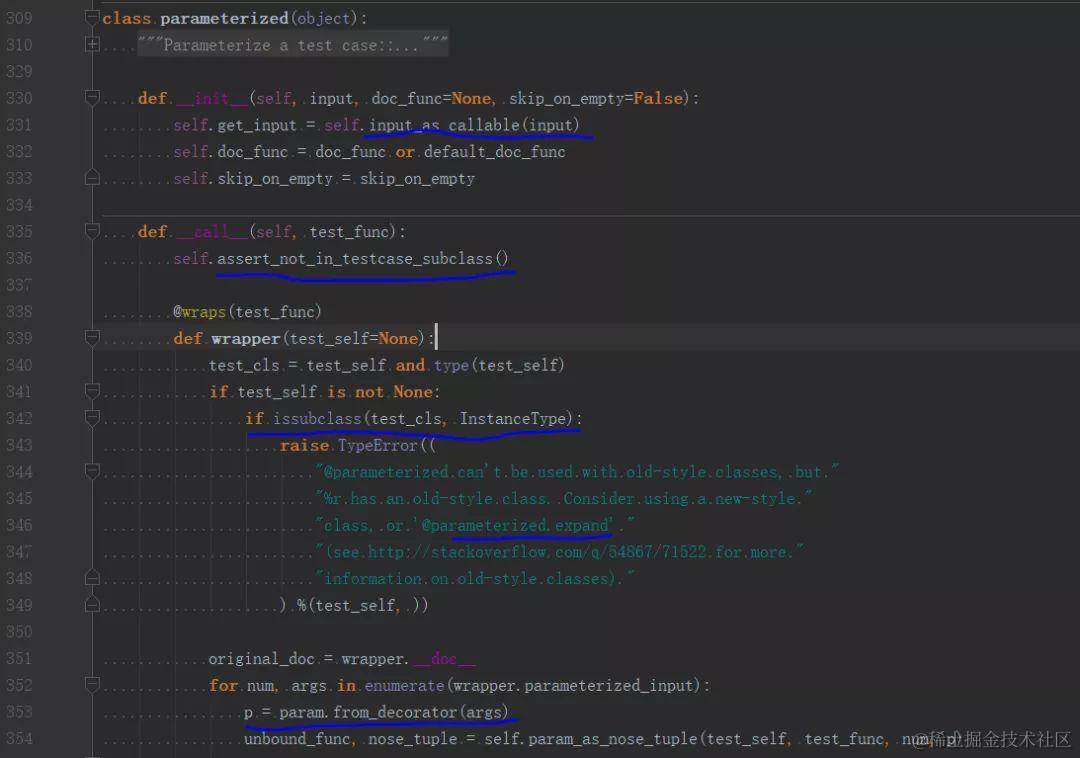Expand the folded docstring plus marker on line 310
The width and height of the screenshot is (1080, 758).
click(92, 45)
